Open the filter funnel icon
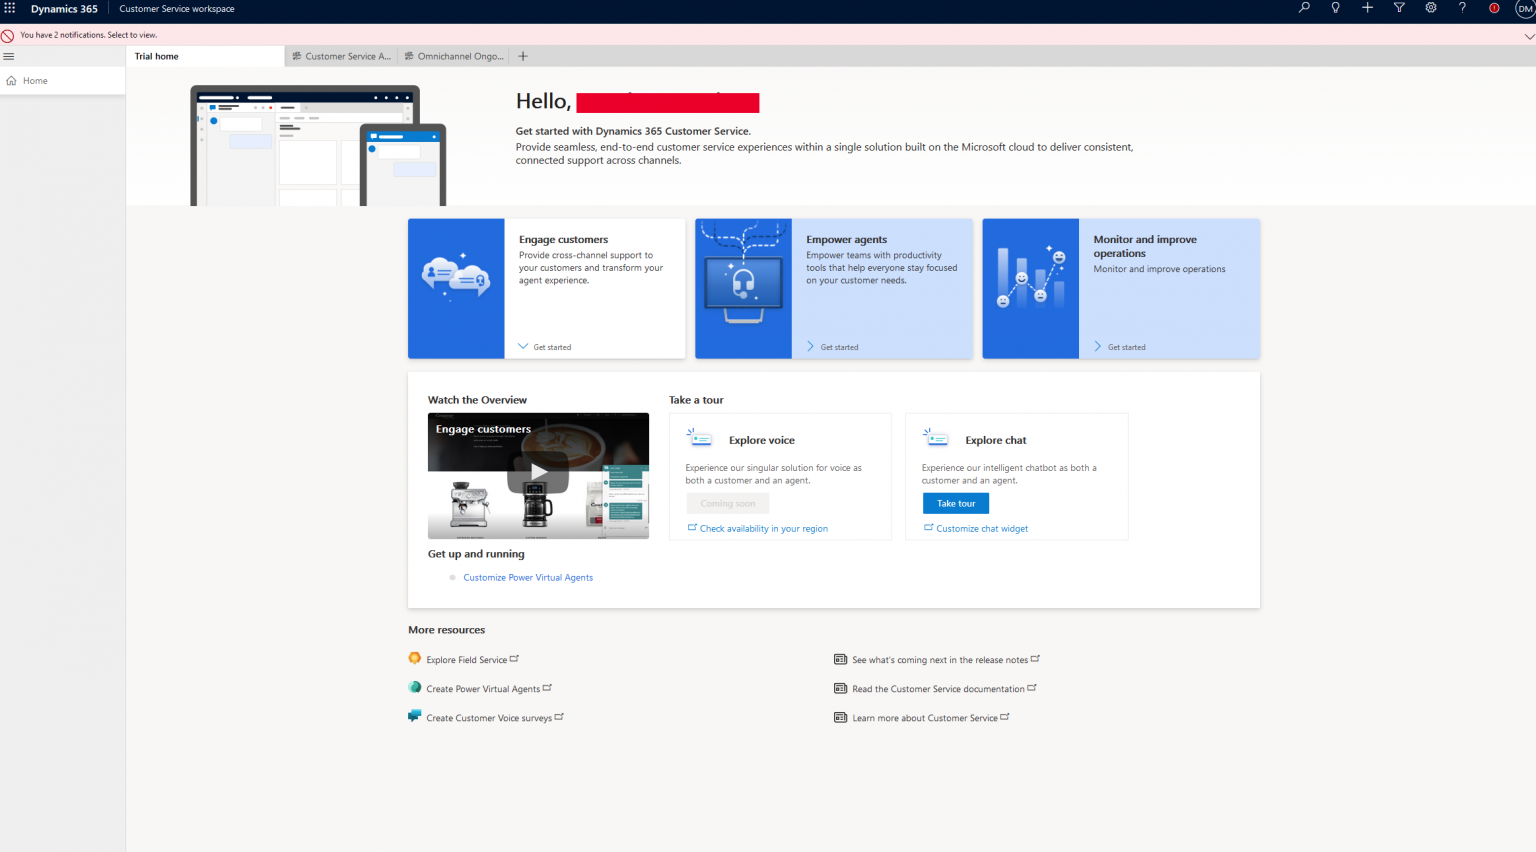The height and width of the screenshot is (852, 1536). [1399, 8]
